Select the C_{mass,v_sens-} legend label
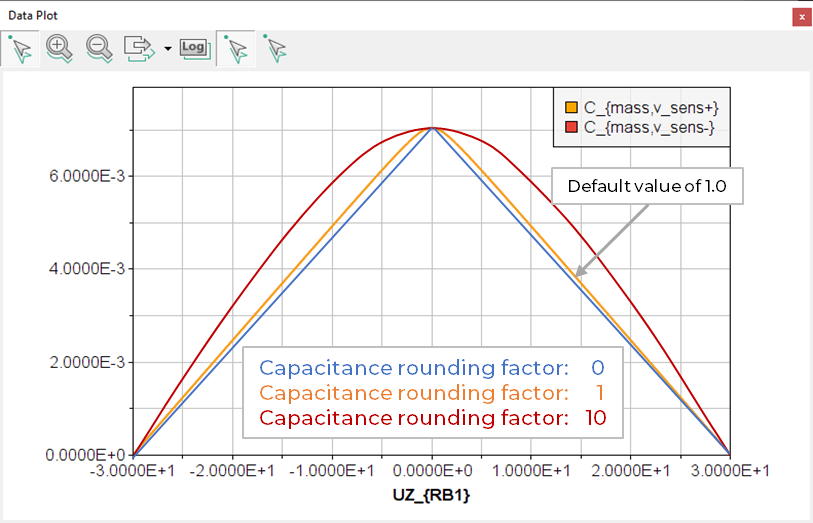This screenshot has width=813, height=523. point(649,127)
